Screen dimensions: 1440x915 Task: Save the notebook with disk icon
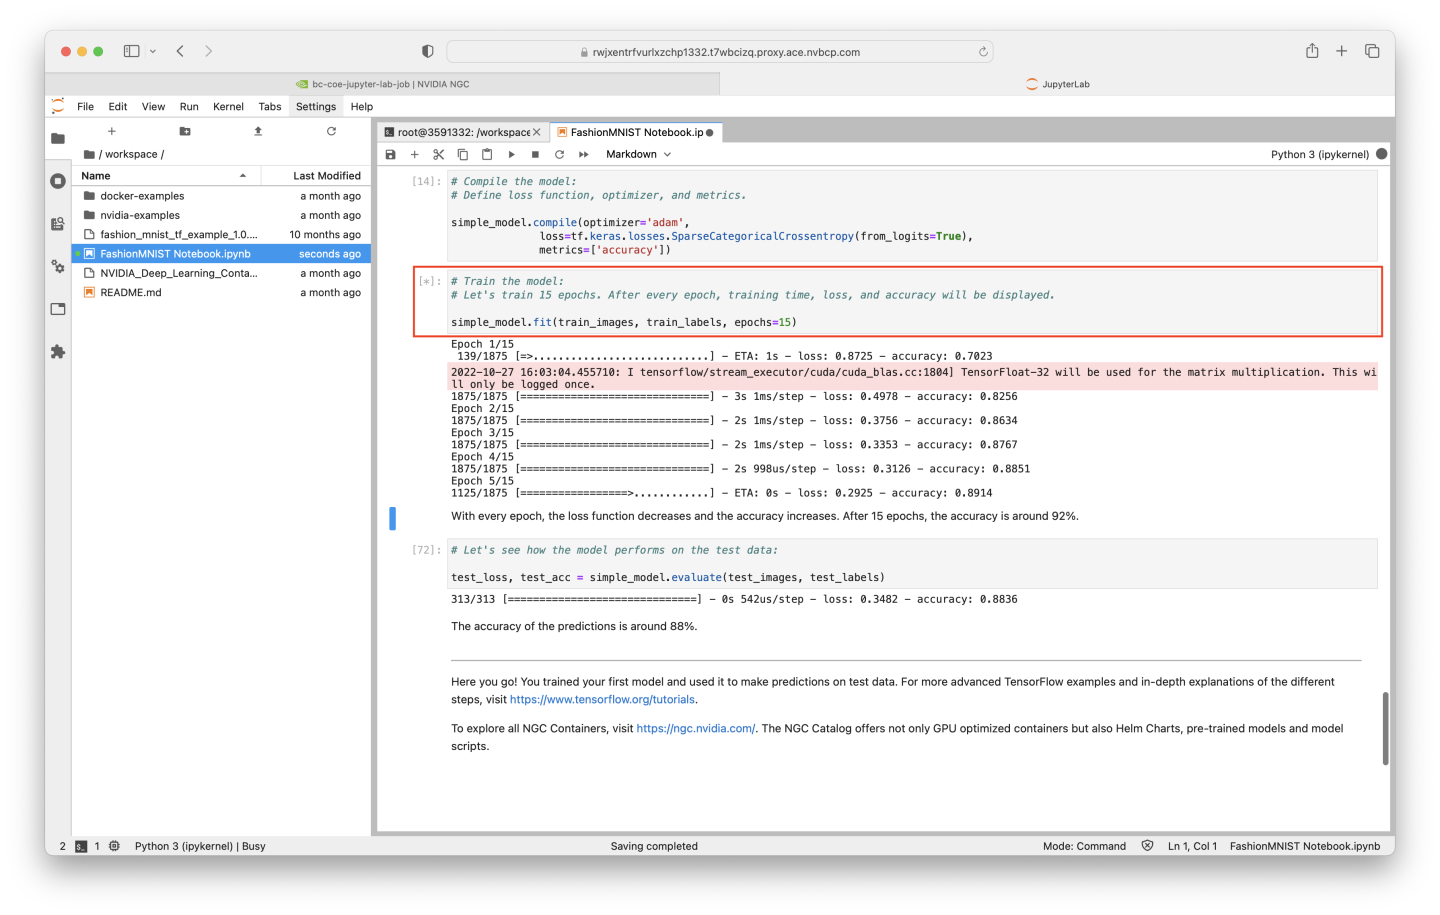pos(390,154)
